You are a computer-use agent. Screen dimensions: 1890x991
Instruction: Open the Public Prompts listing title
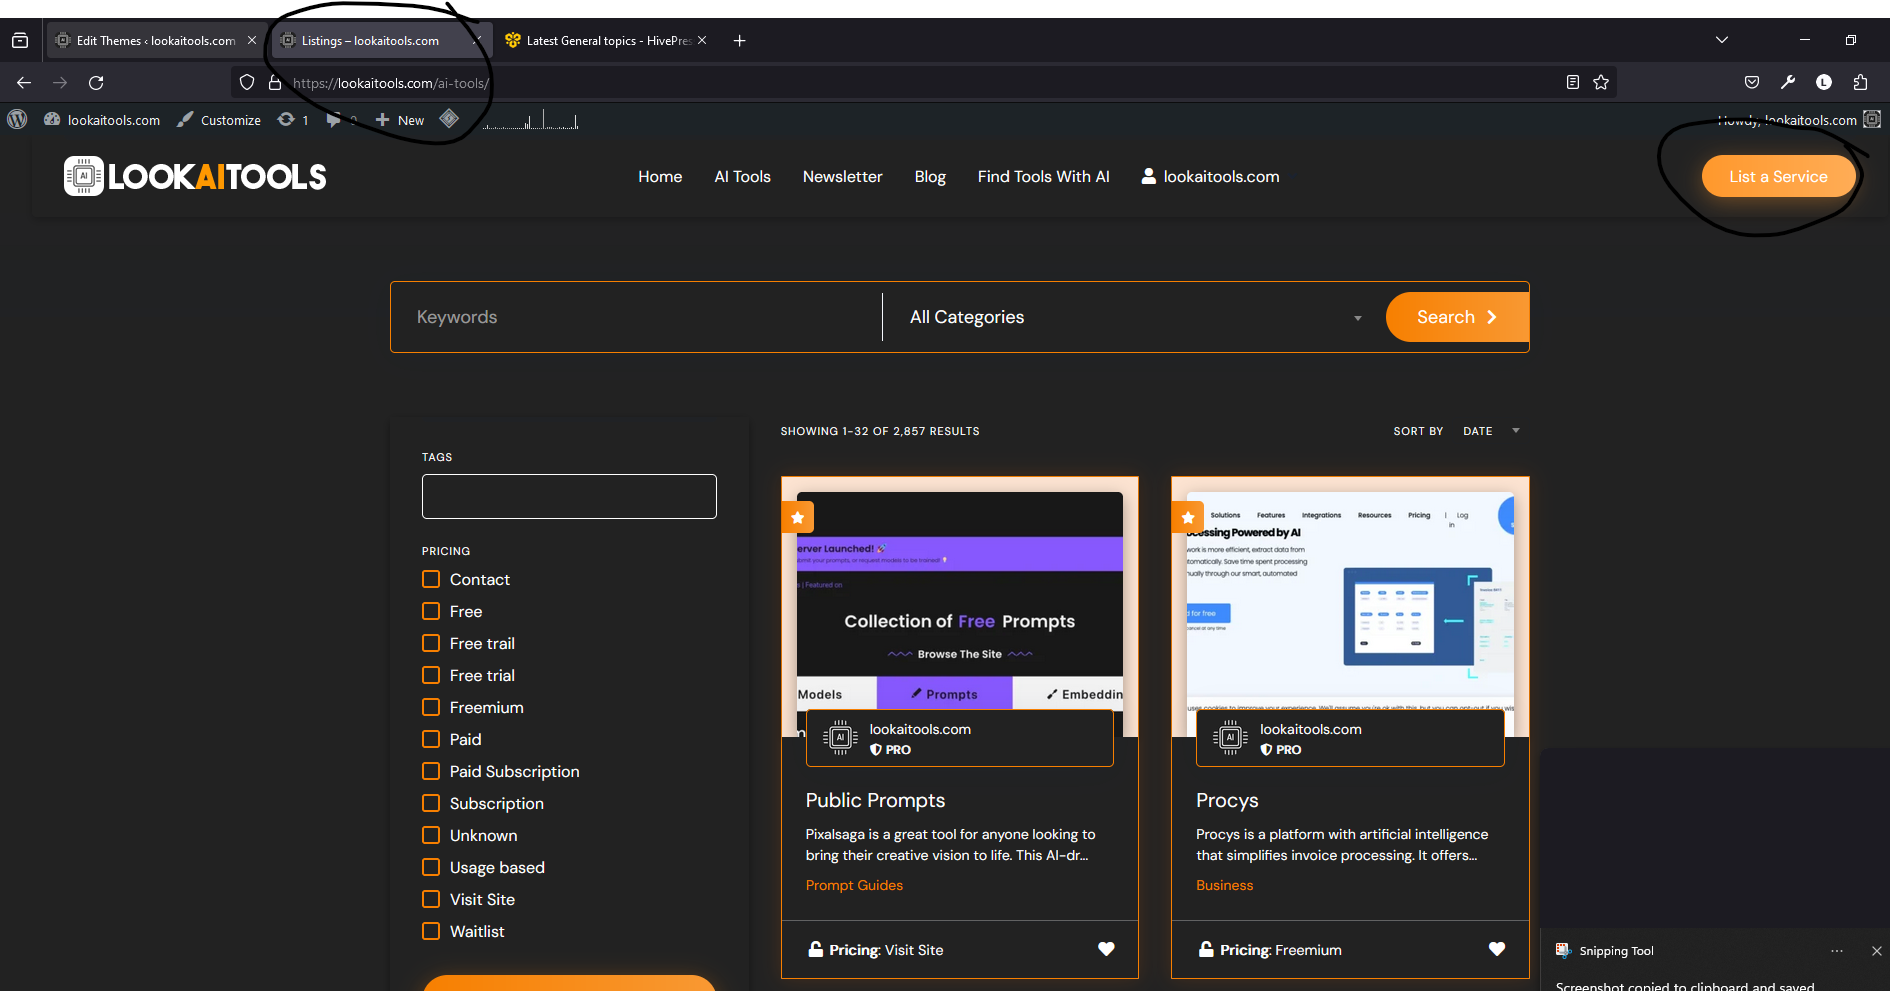click(875, 800)
